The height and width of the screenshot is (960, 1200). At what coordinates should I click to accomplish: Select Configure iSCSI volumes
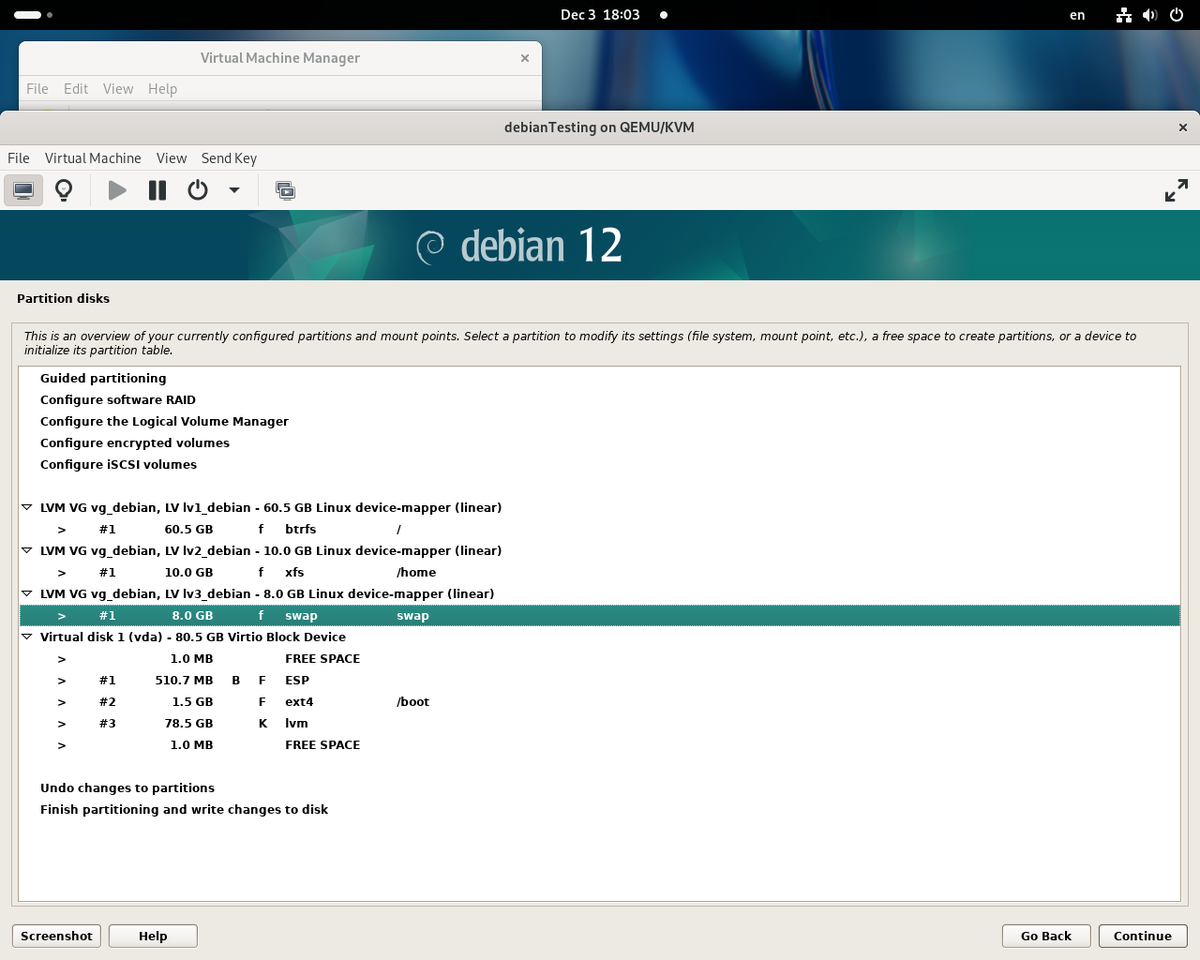coord(600,465)
